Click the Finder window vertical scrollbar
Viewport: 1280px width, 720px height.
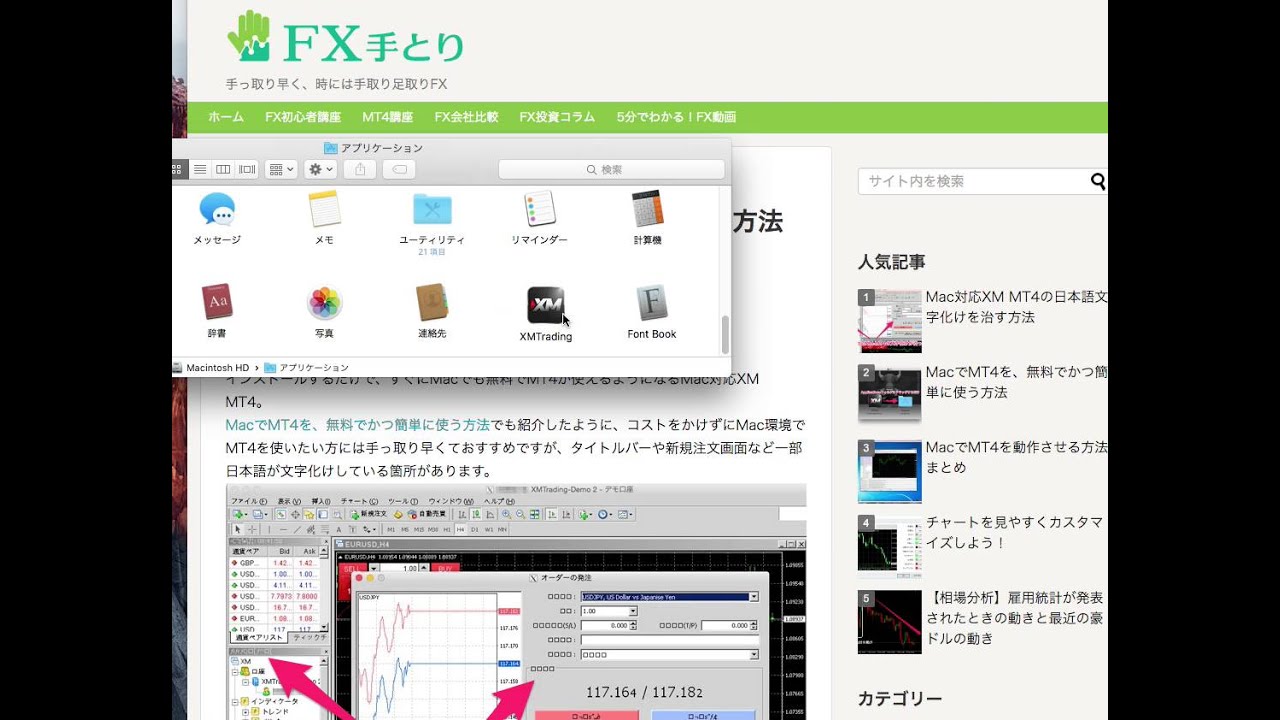(725, 334)
